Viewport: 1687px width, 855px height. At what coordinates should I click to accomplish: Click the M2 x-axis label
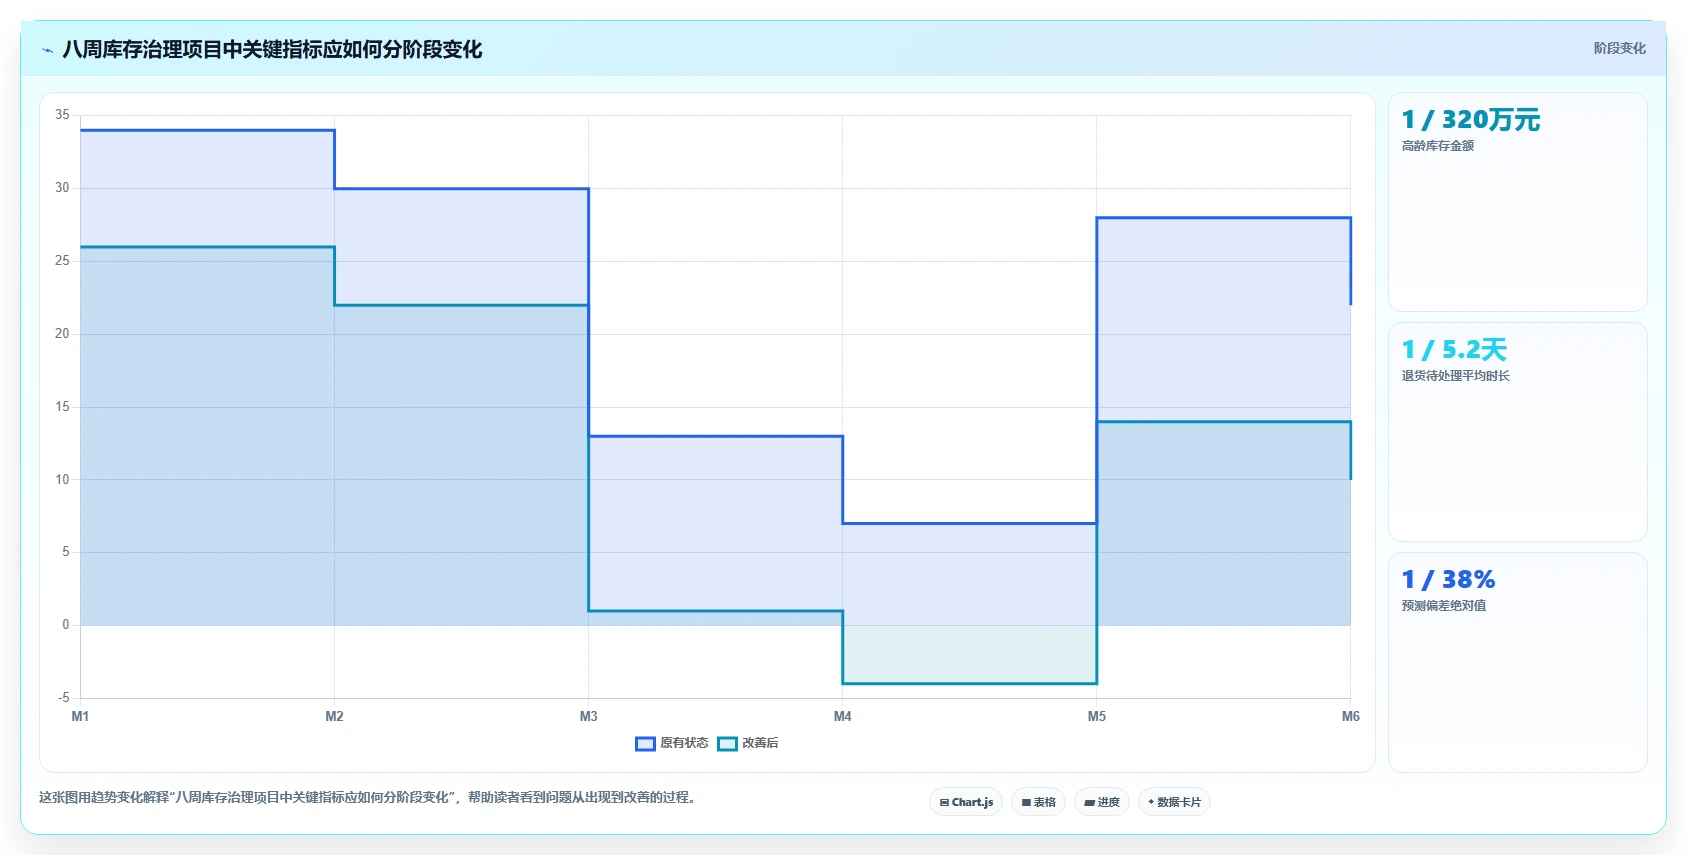click(334, 716)
